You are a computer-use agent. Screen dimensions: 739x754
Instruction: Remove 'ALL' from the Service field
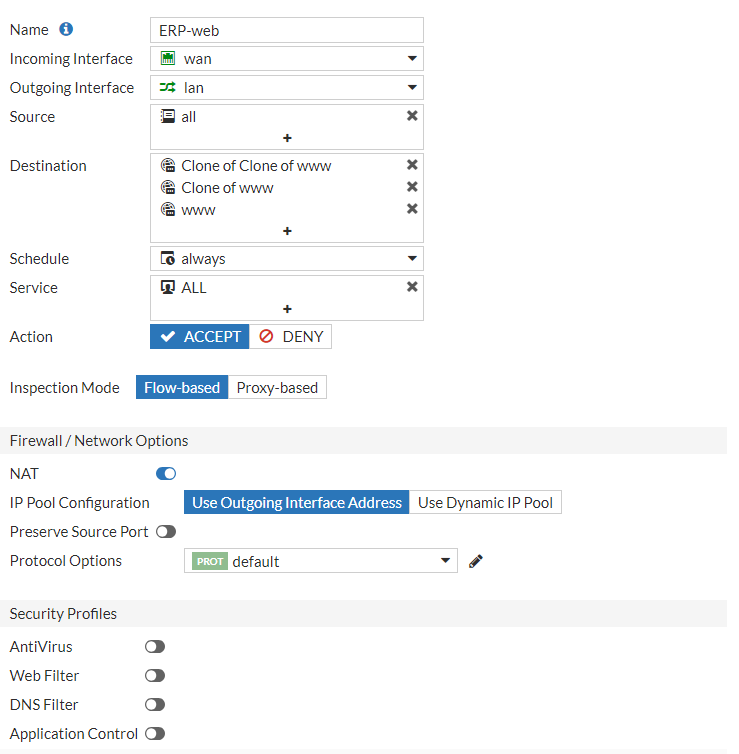click(412, 287)
